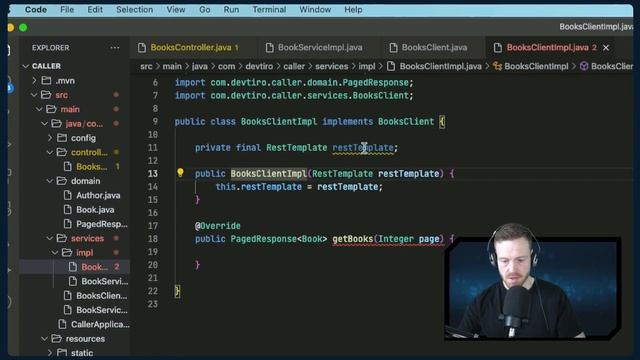Open the Run menu
Screen dimensions: 640x360
[x=231, y=9]
